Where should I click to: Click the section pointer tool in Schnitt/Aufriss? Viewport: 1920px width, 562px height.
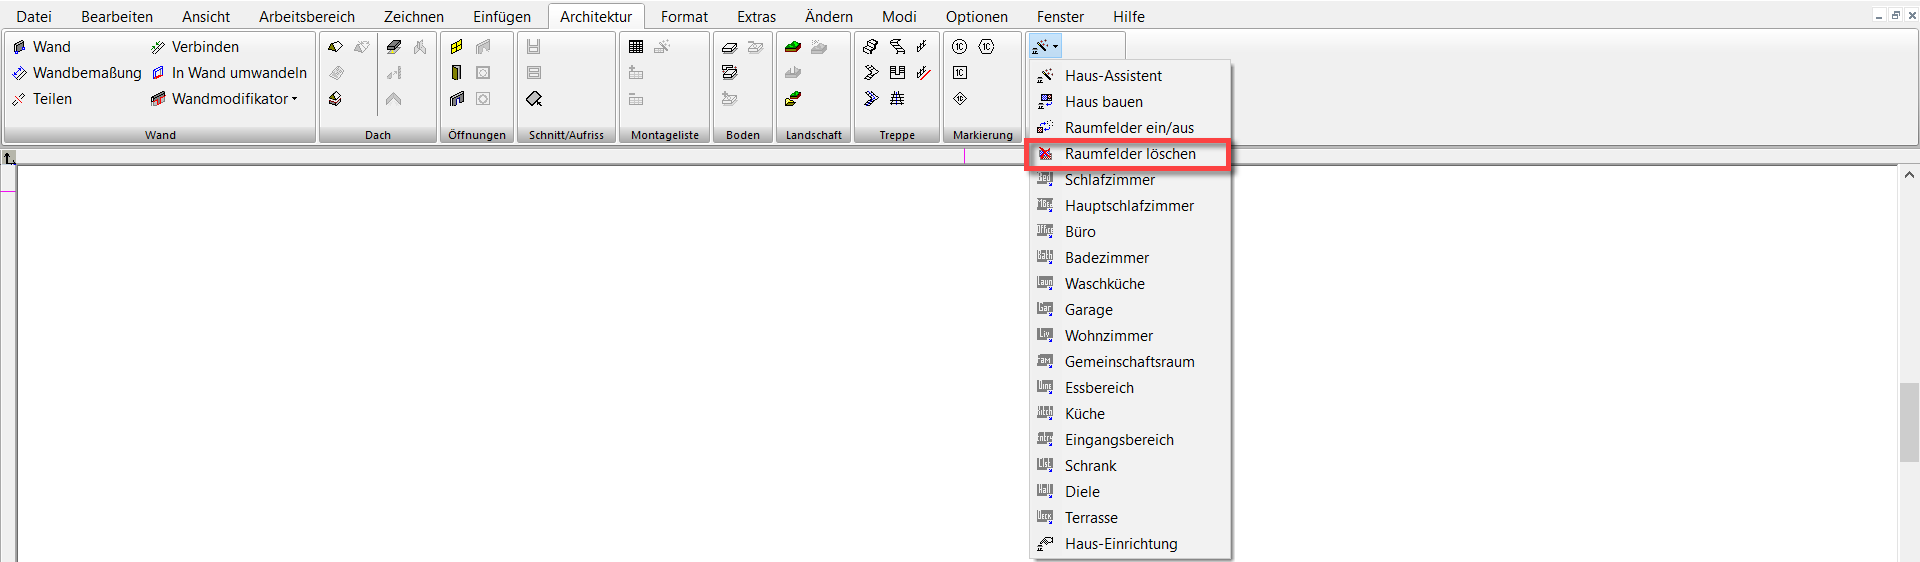tap(534, 99)
